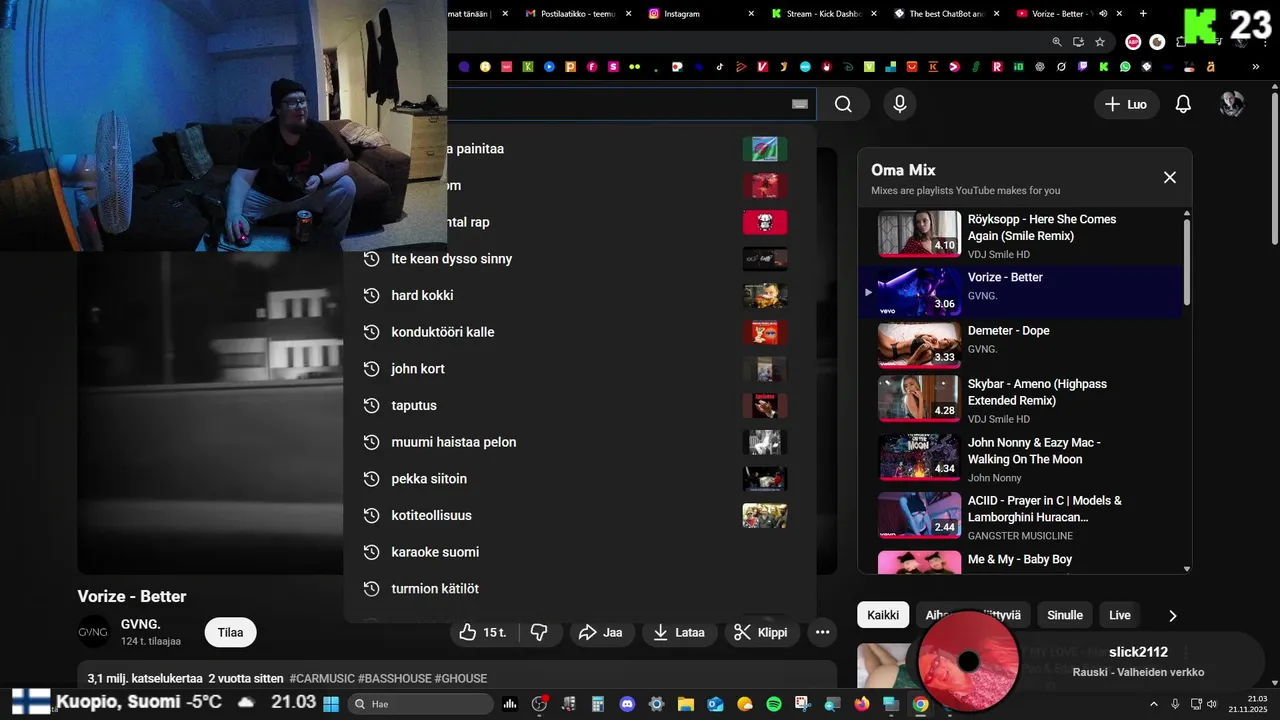Play Skybar - Ameno from the mix
This screenshot has height=720, width=1280.
click(1020, 400)
